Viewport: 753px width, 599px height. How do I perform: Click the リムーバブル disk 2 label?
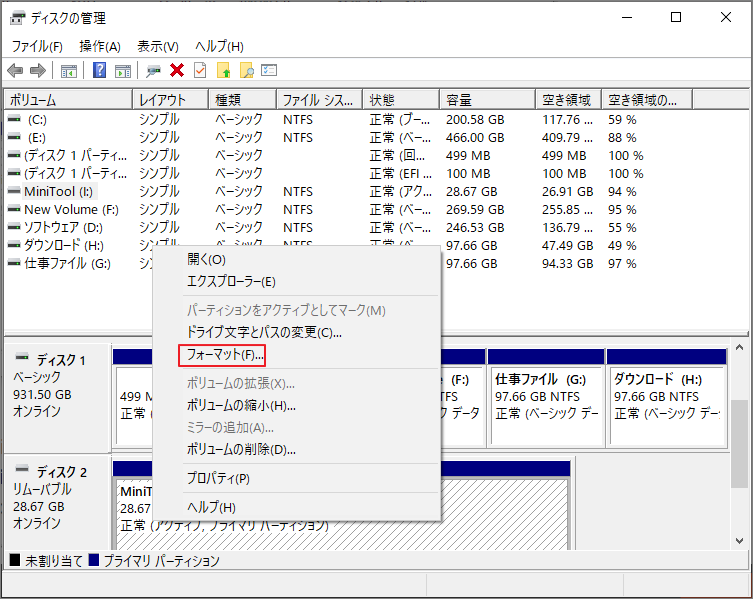42,489
